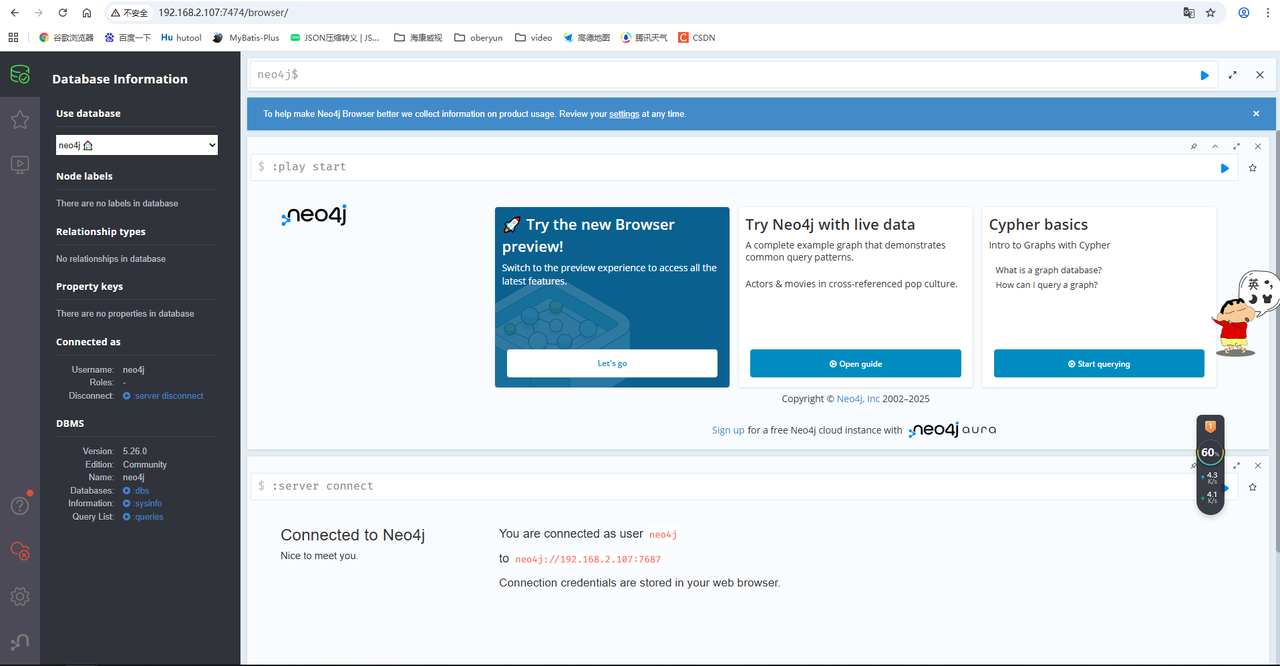Open the 百度一下 bookmark
Image resolution: width=1280 pixels, height=666 pixels.
pos(128,37)
